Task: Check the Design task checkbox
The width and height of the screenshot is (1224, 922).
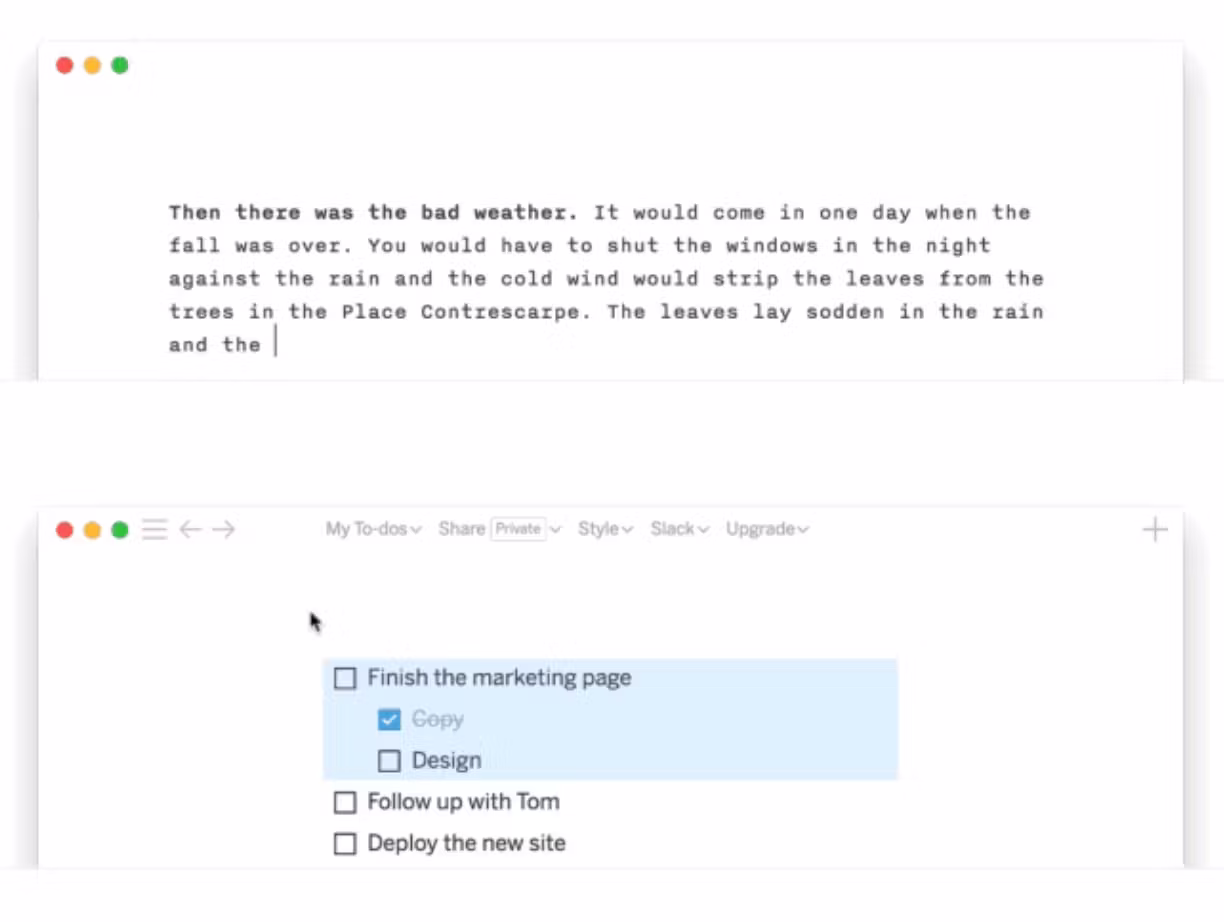Action: (x=389, y=761)
